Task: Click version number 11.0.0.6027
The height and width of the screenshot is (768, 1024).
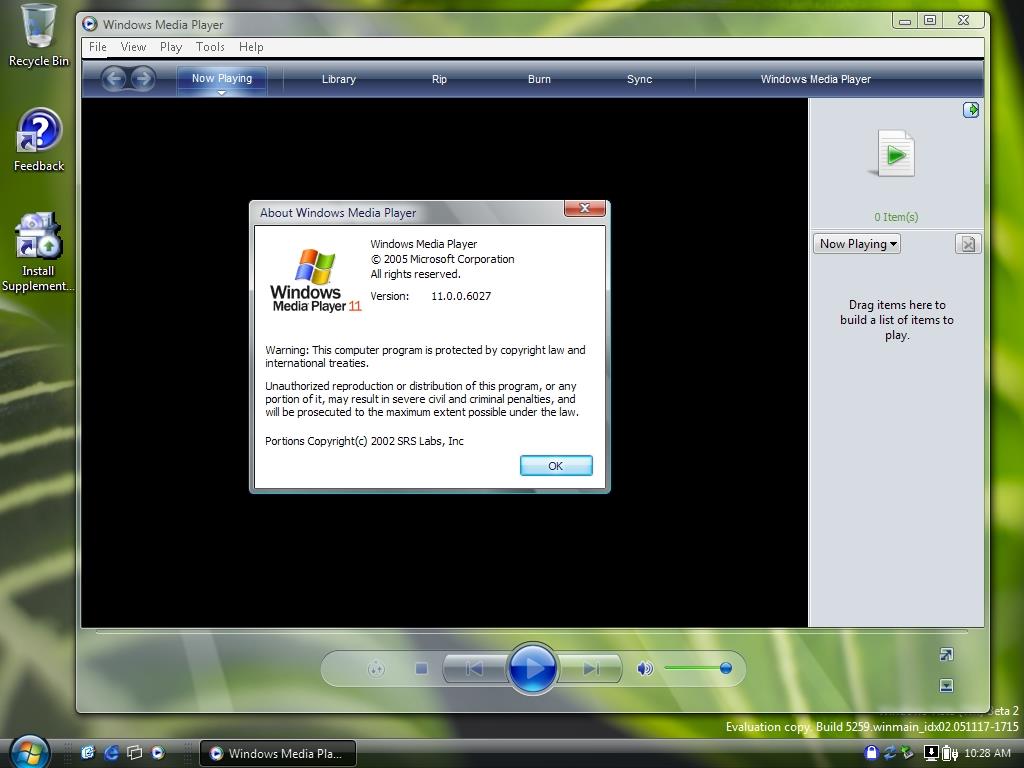Action: [461, 296]
